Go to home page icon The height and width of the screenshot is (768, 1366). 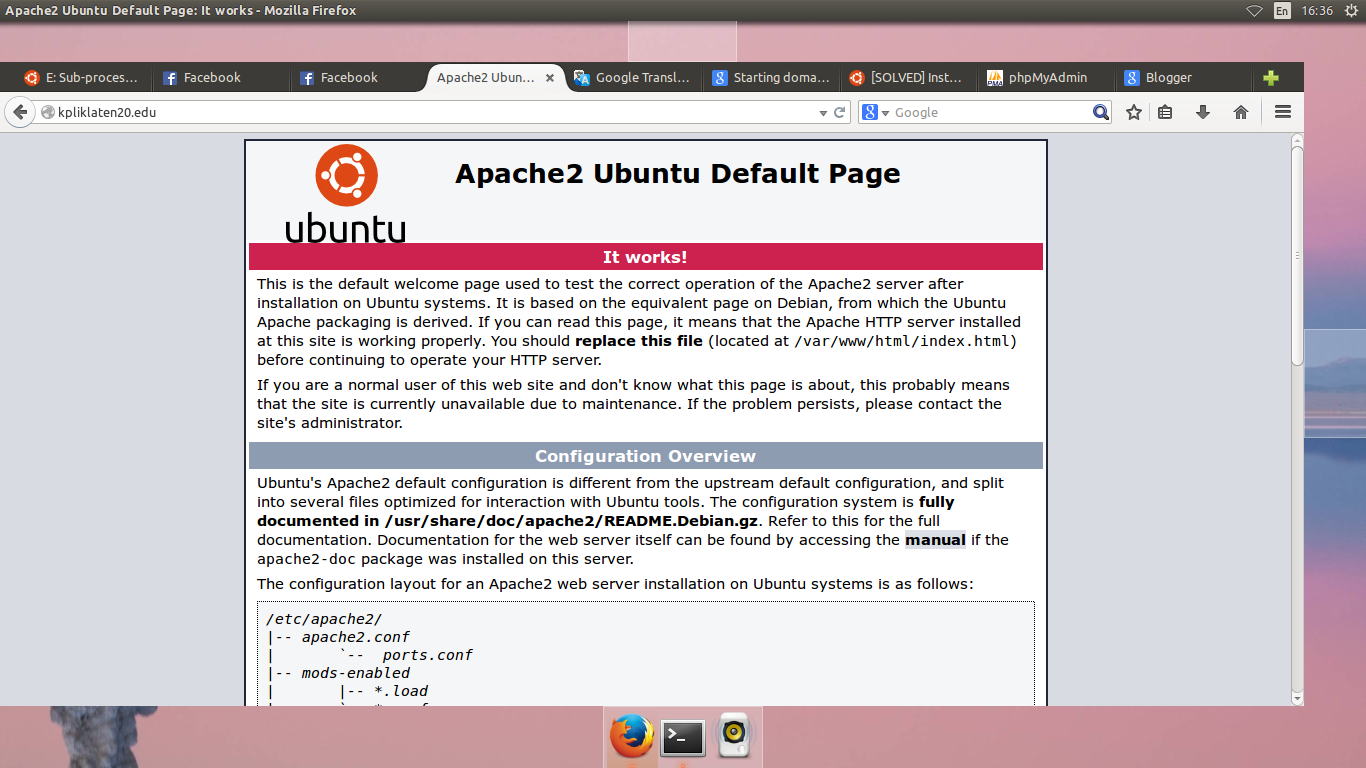click(x=1241, y=113)
